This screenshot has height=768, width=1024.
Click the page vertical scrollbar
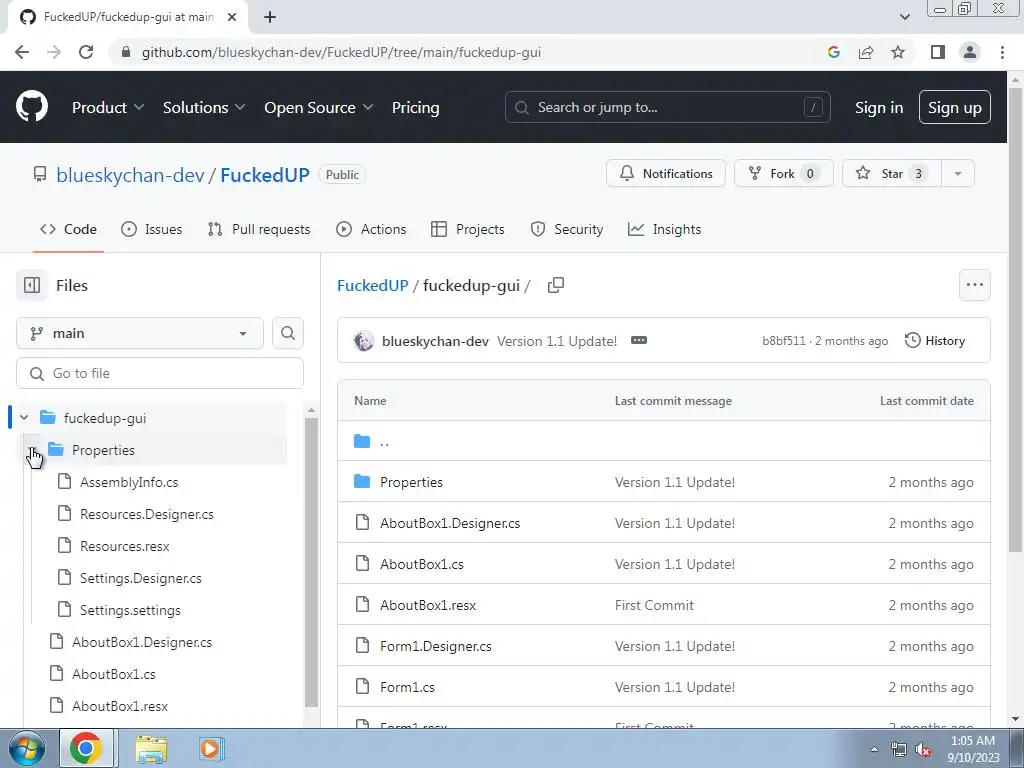click(x=1015, y=320)
